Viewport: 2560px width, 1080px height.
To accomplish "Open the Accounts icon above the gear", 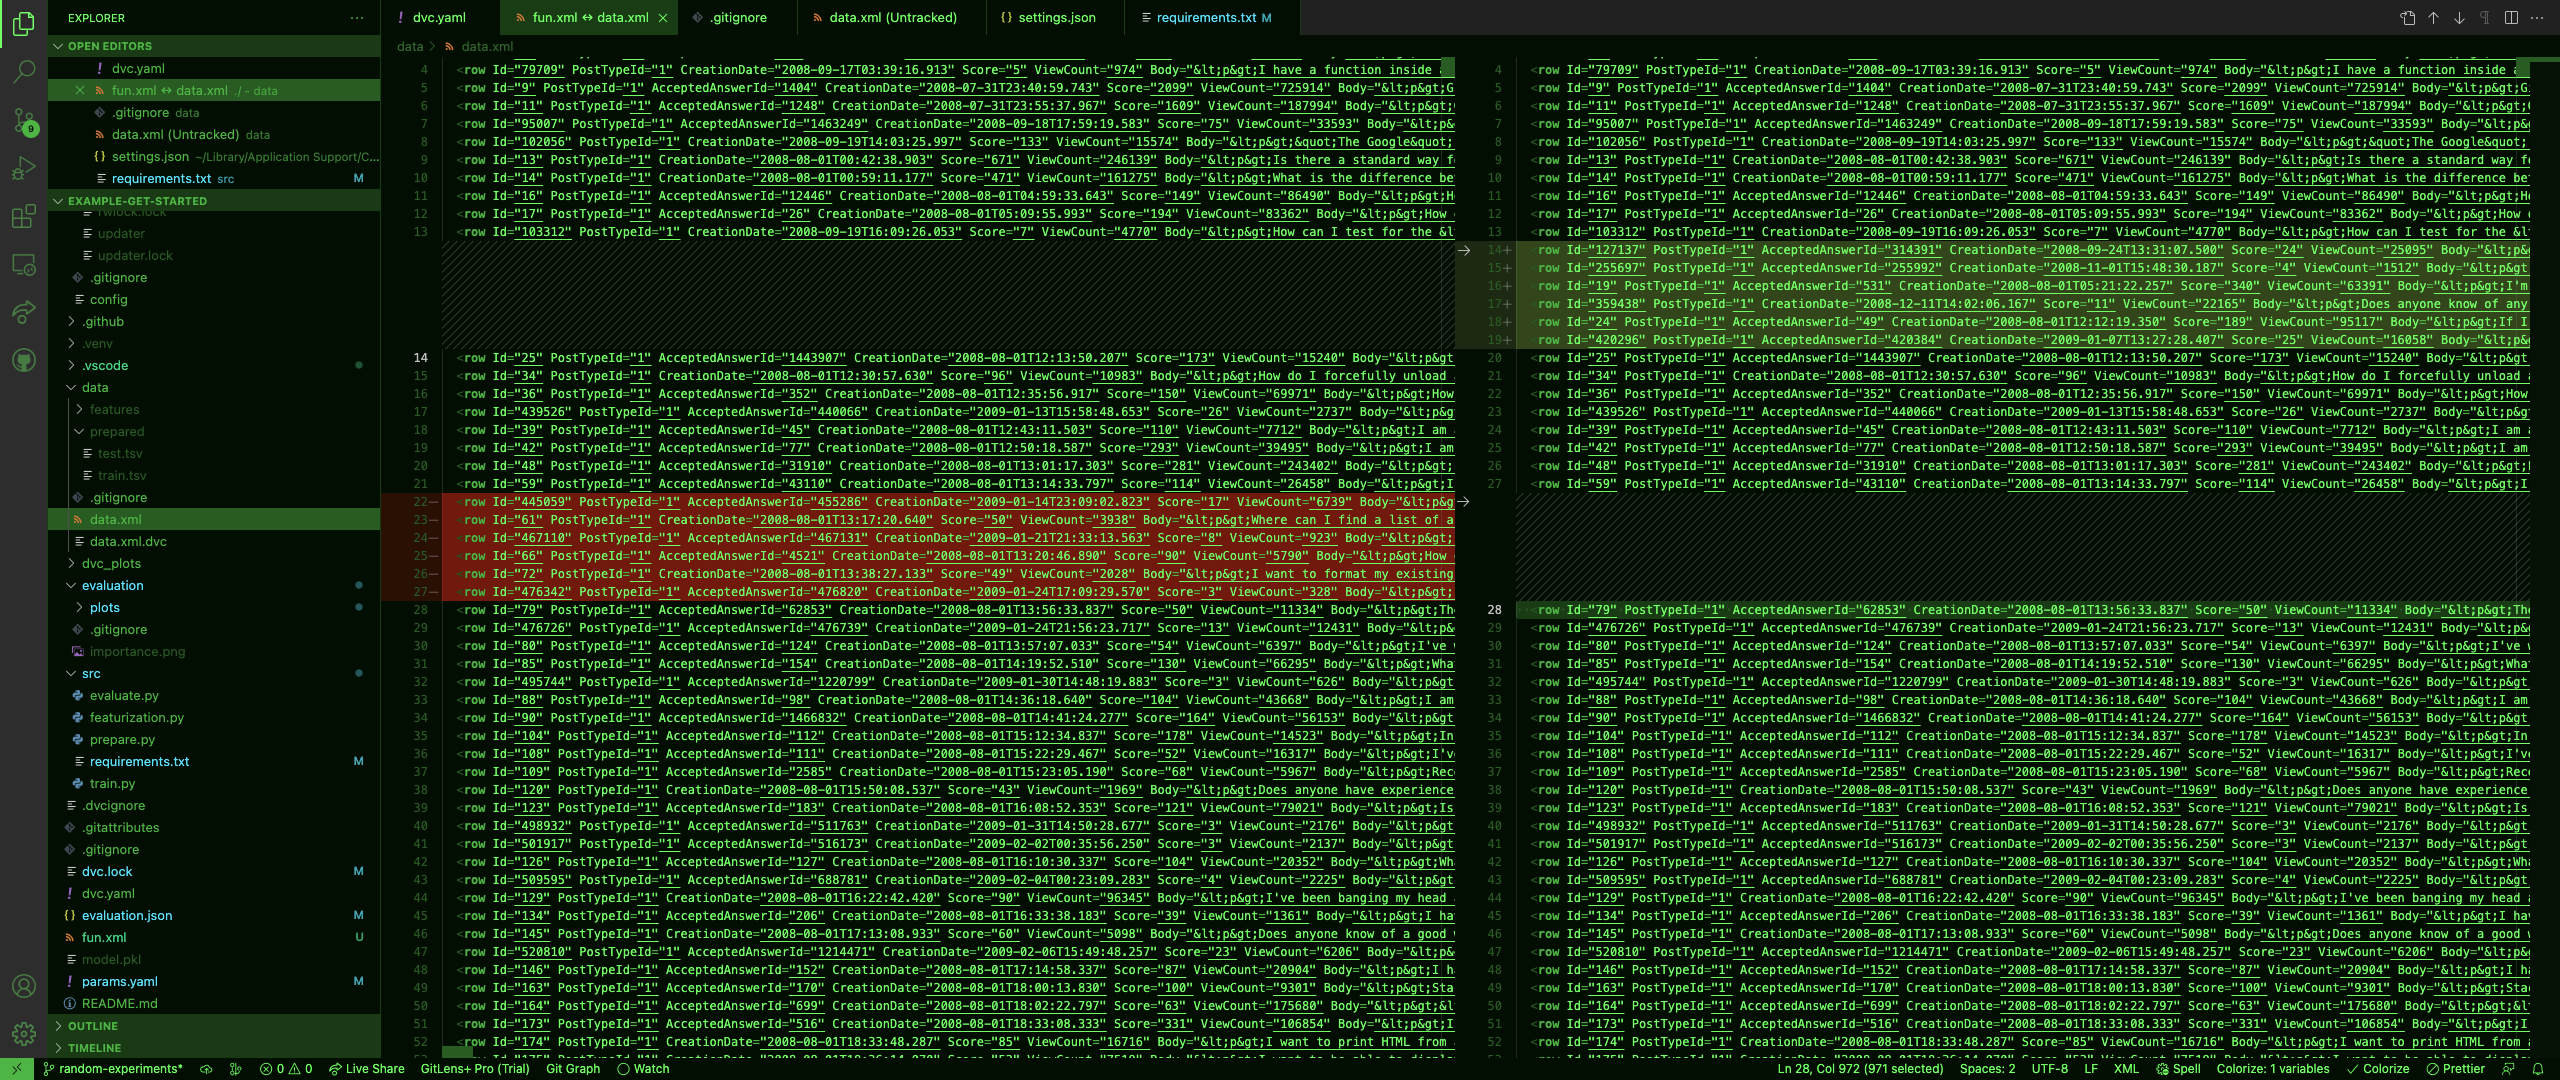I will pos(23,986).
